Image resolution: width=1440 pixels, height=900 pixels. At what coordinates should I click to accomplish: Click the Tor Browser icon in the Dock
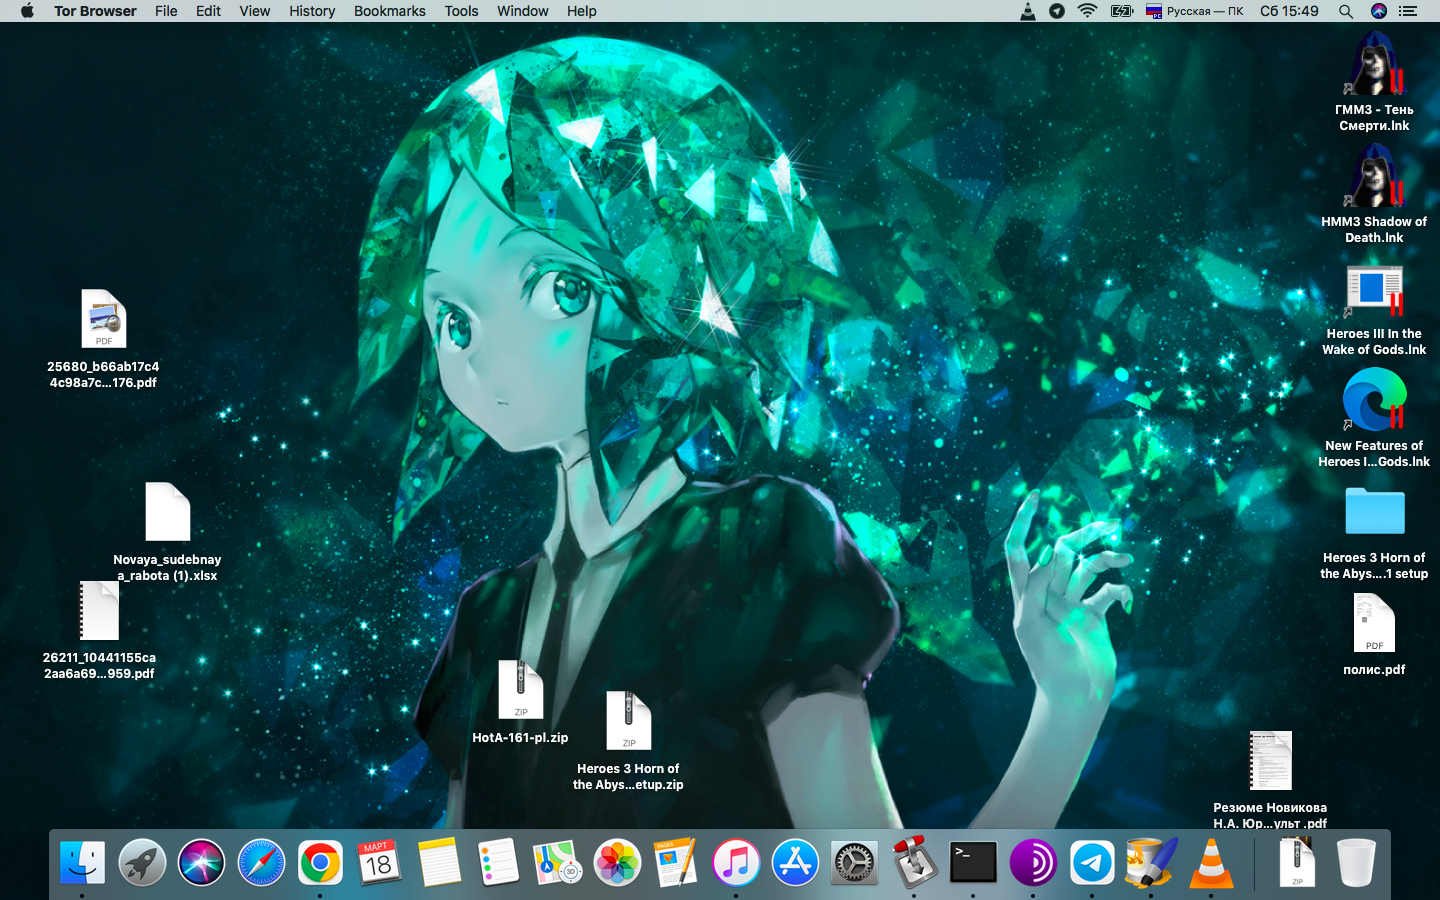[1033, 862]
